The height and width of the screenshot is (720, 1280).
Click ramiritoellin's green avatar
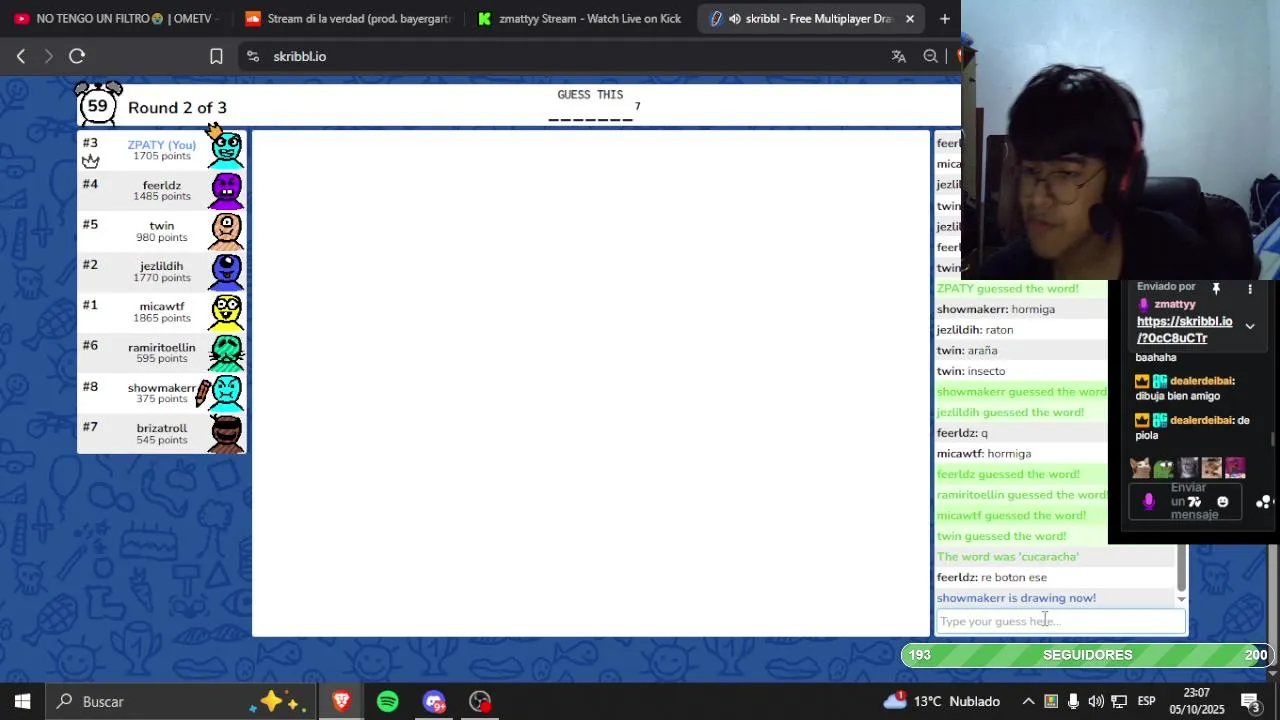pos(227,353)
